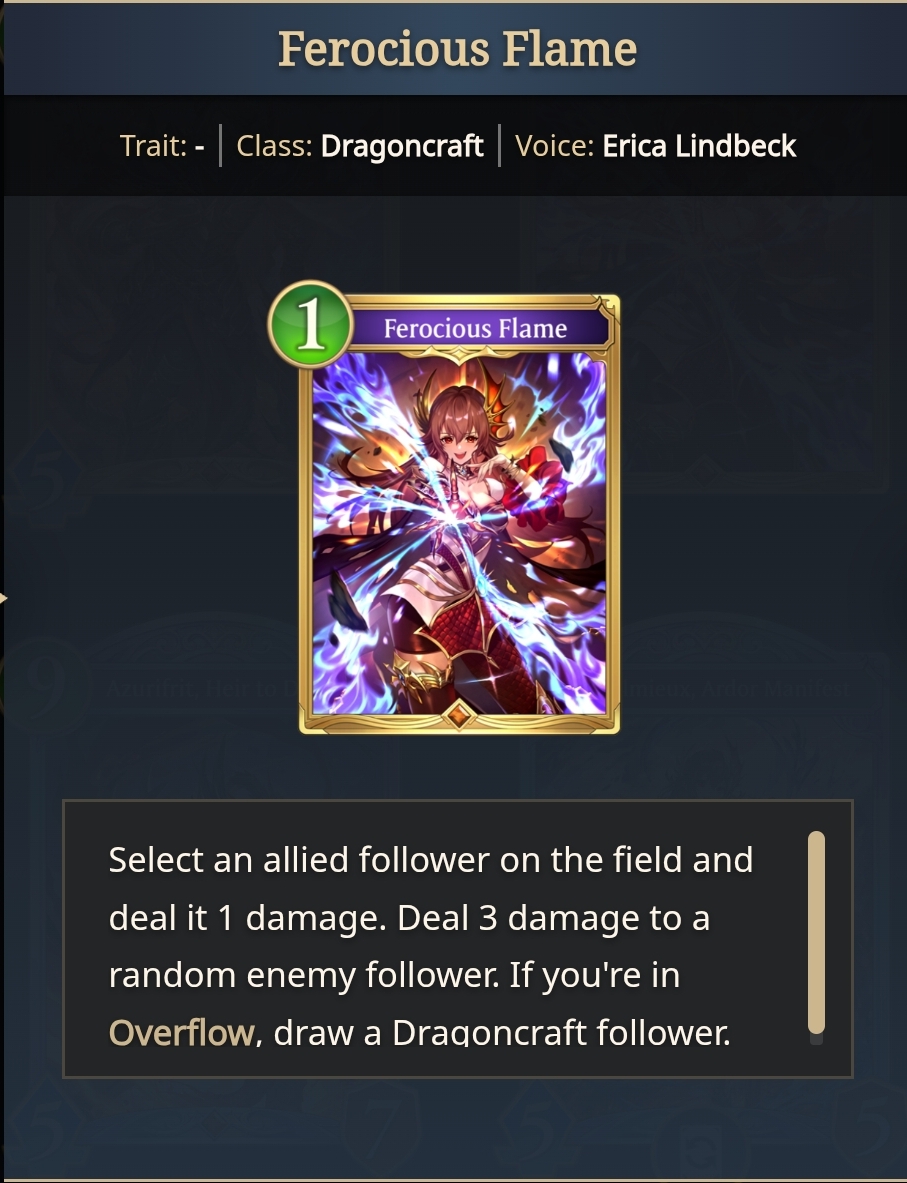
Task: Click the scrollbar track below the thumb
Action: click(816, 1040)
